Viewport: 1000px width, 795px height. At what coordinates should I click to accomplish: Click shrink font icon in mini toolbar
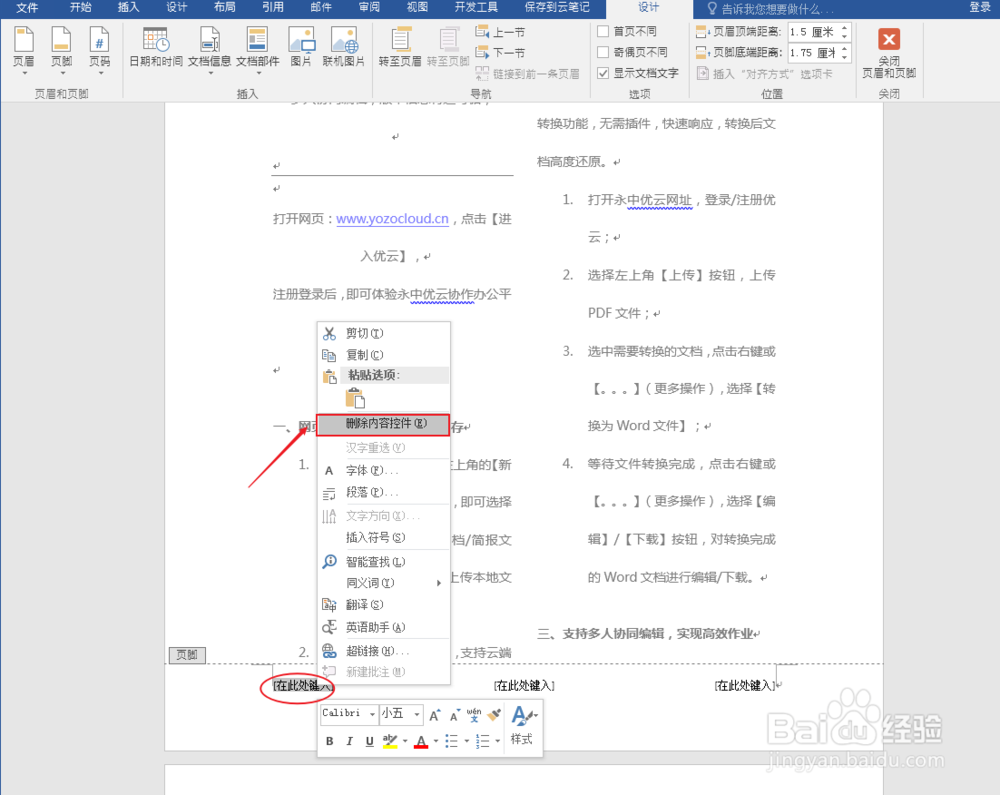tap(454, 715)
